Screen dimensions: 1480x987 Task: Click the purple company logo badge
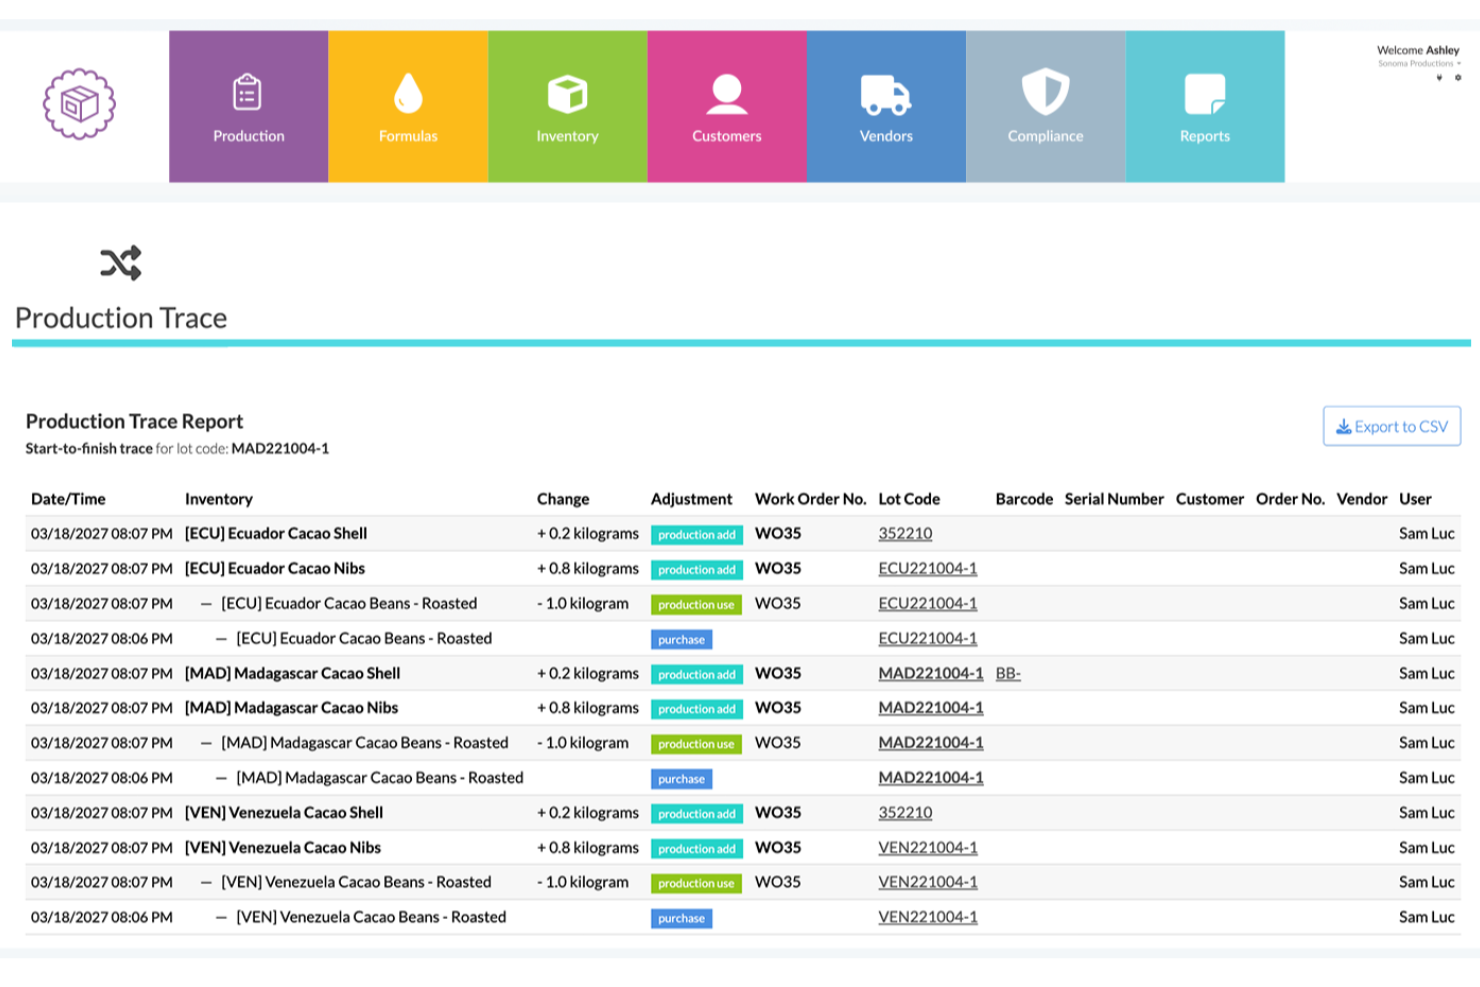coord(78,102)
